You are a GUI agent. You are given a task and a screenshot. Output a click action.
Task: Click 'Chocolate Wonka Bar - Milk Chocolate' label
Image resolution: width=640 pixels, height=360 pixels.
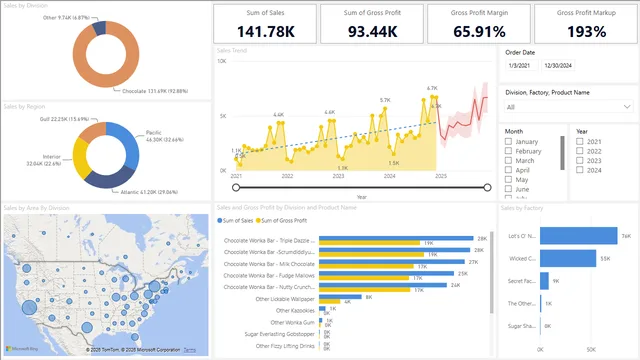(x=269, y=264)
